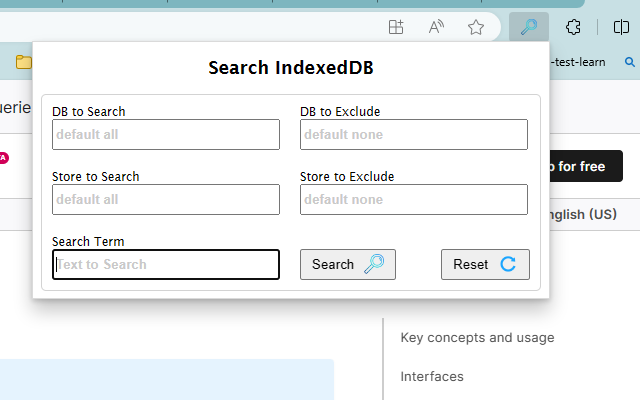Focus the Search Term text box
Image resolution: width=640 pixels, height=400 pixels.
166,264
